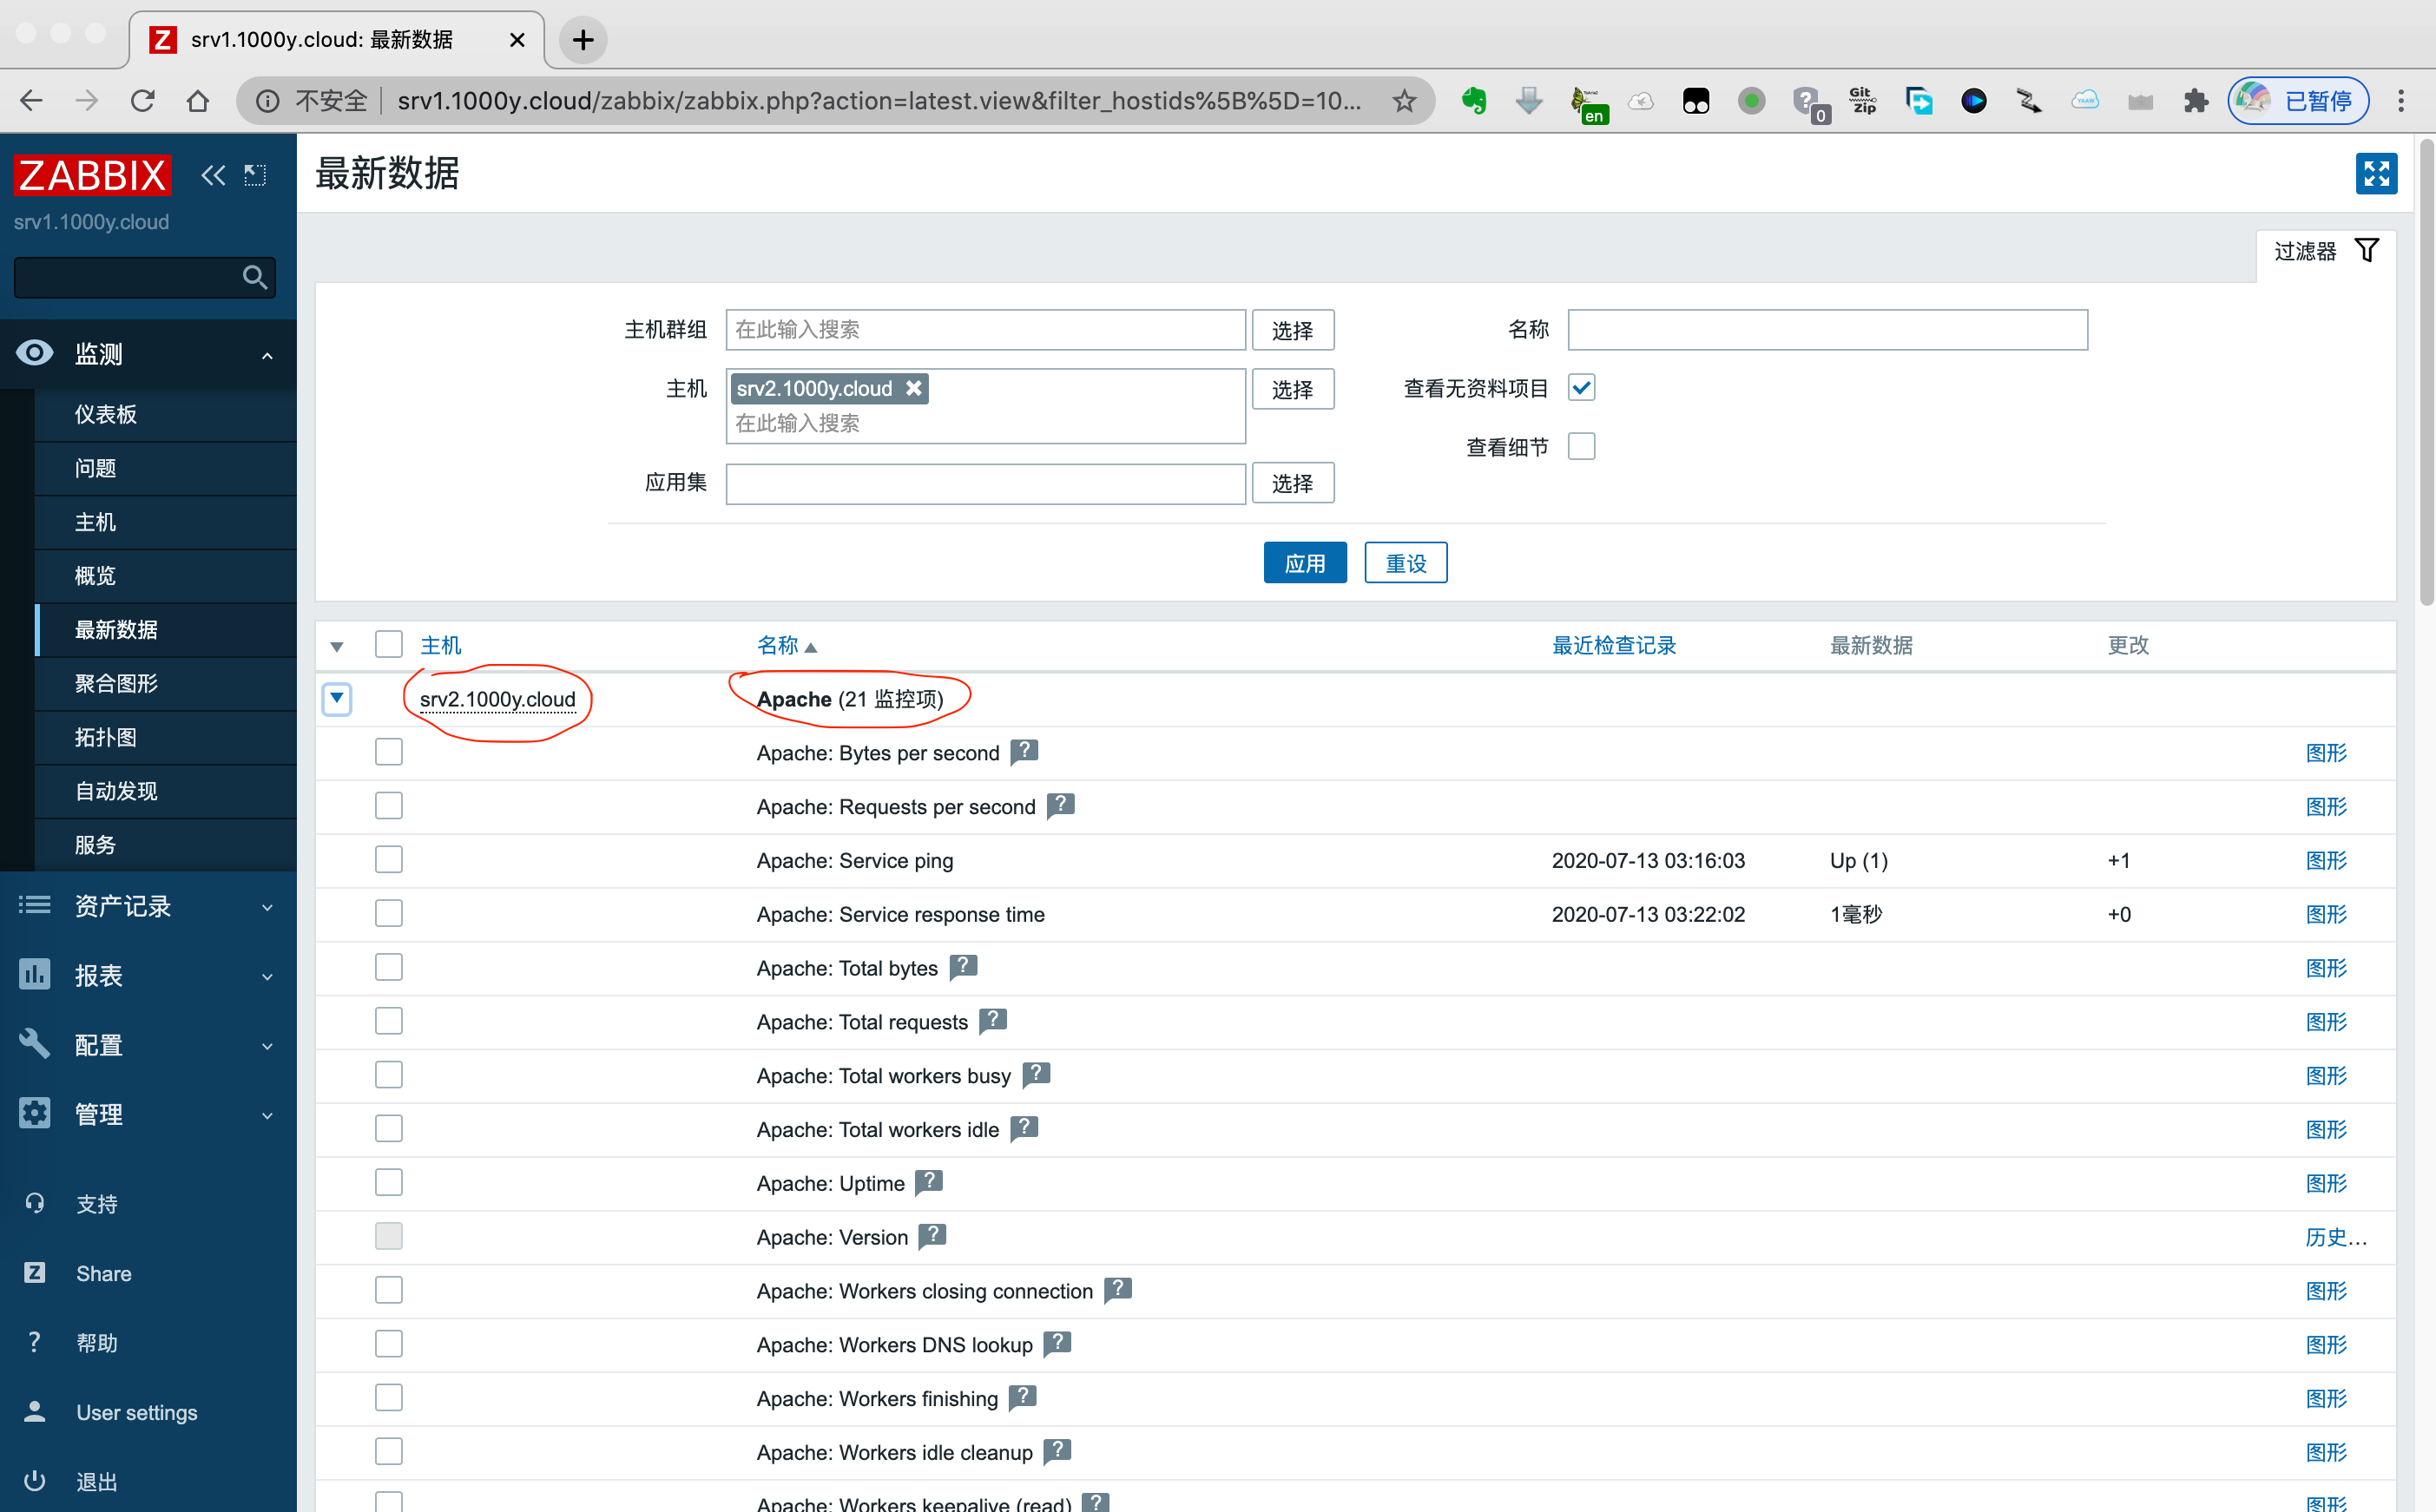Click 选择 next to 应用集
The image size is (2436, 1512).
pos(1293,483)
